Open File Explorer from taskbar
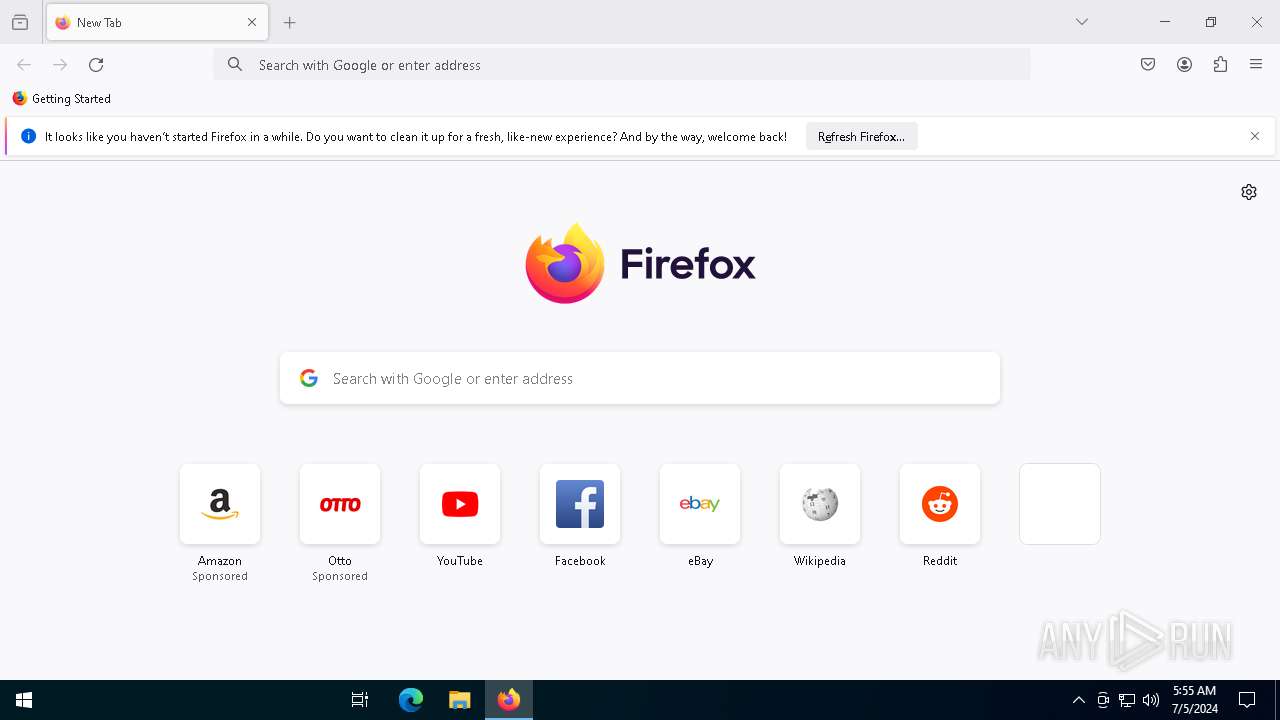The width and height of the screenshot is (1280, 720). tap(460, 700)
